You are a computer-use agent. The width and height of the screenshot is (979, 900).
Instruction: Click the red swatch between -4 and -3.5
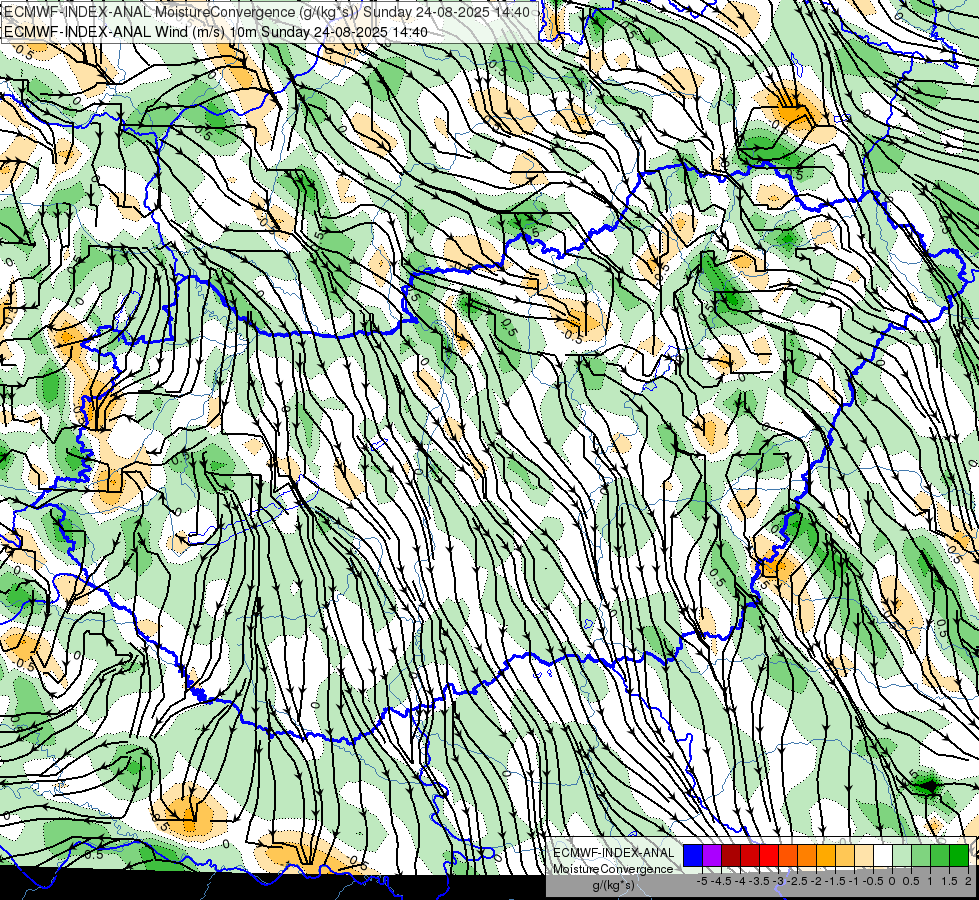(x=750, y=856)
